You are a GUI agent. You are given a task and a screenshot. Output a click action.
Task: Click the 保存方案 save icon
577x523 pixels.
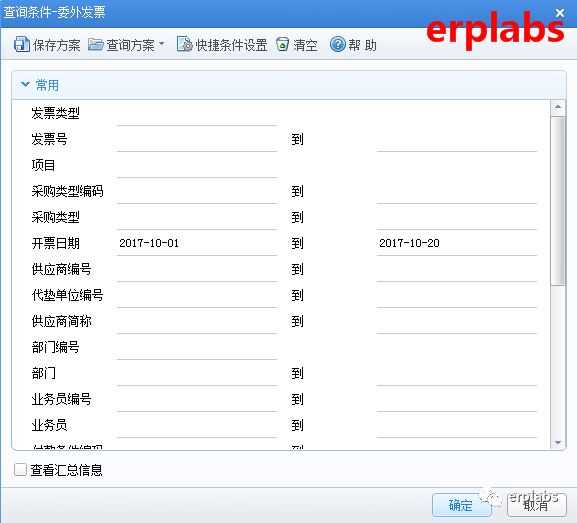[x=22, y=45]
